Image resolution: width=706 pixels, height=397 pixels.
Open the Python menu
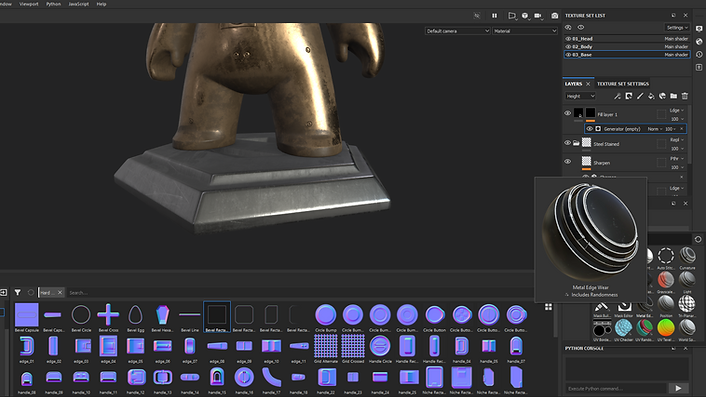click(54, 4)
